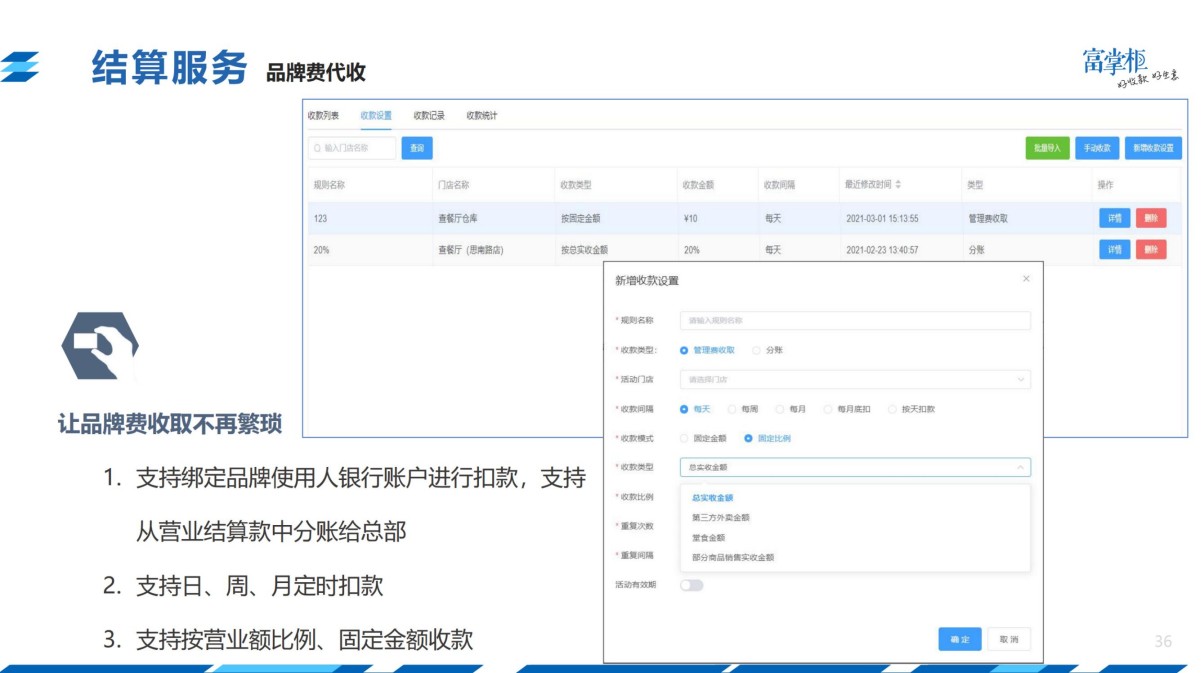This screenshot has height=673, width=1204.
Task: Delete the 20% rule
Action: pyautogui.click(x=1153, y=248)
